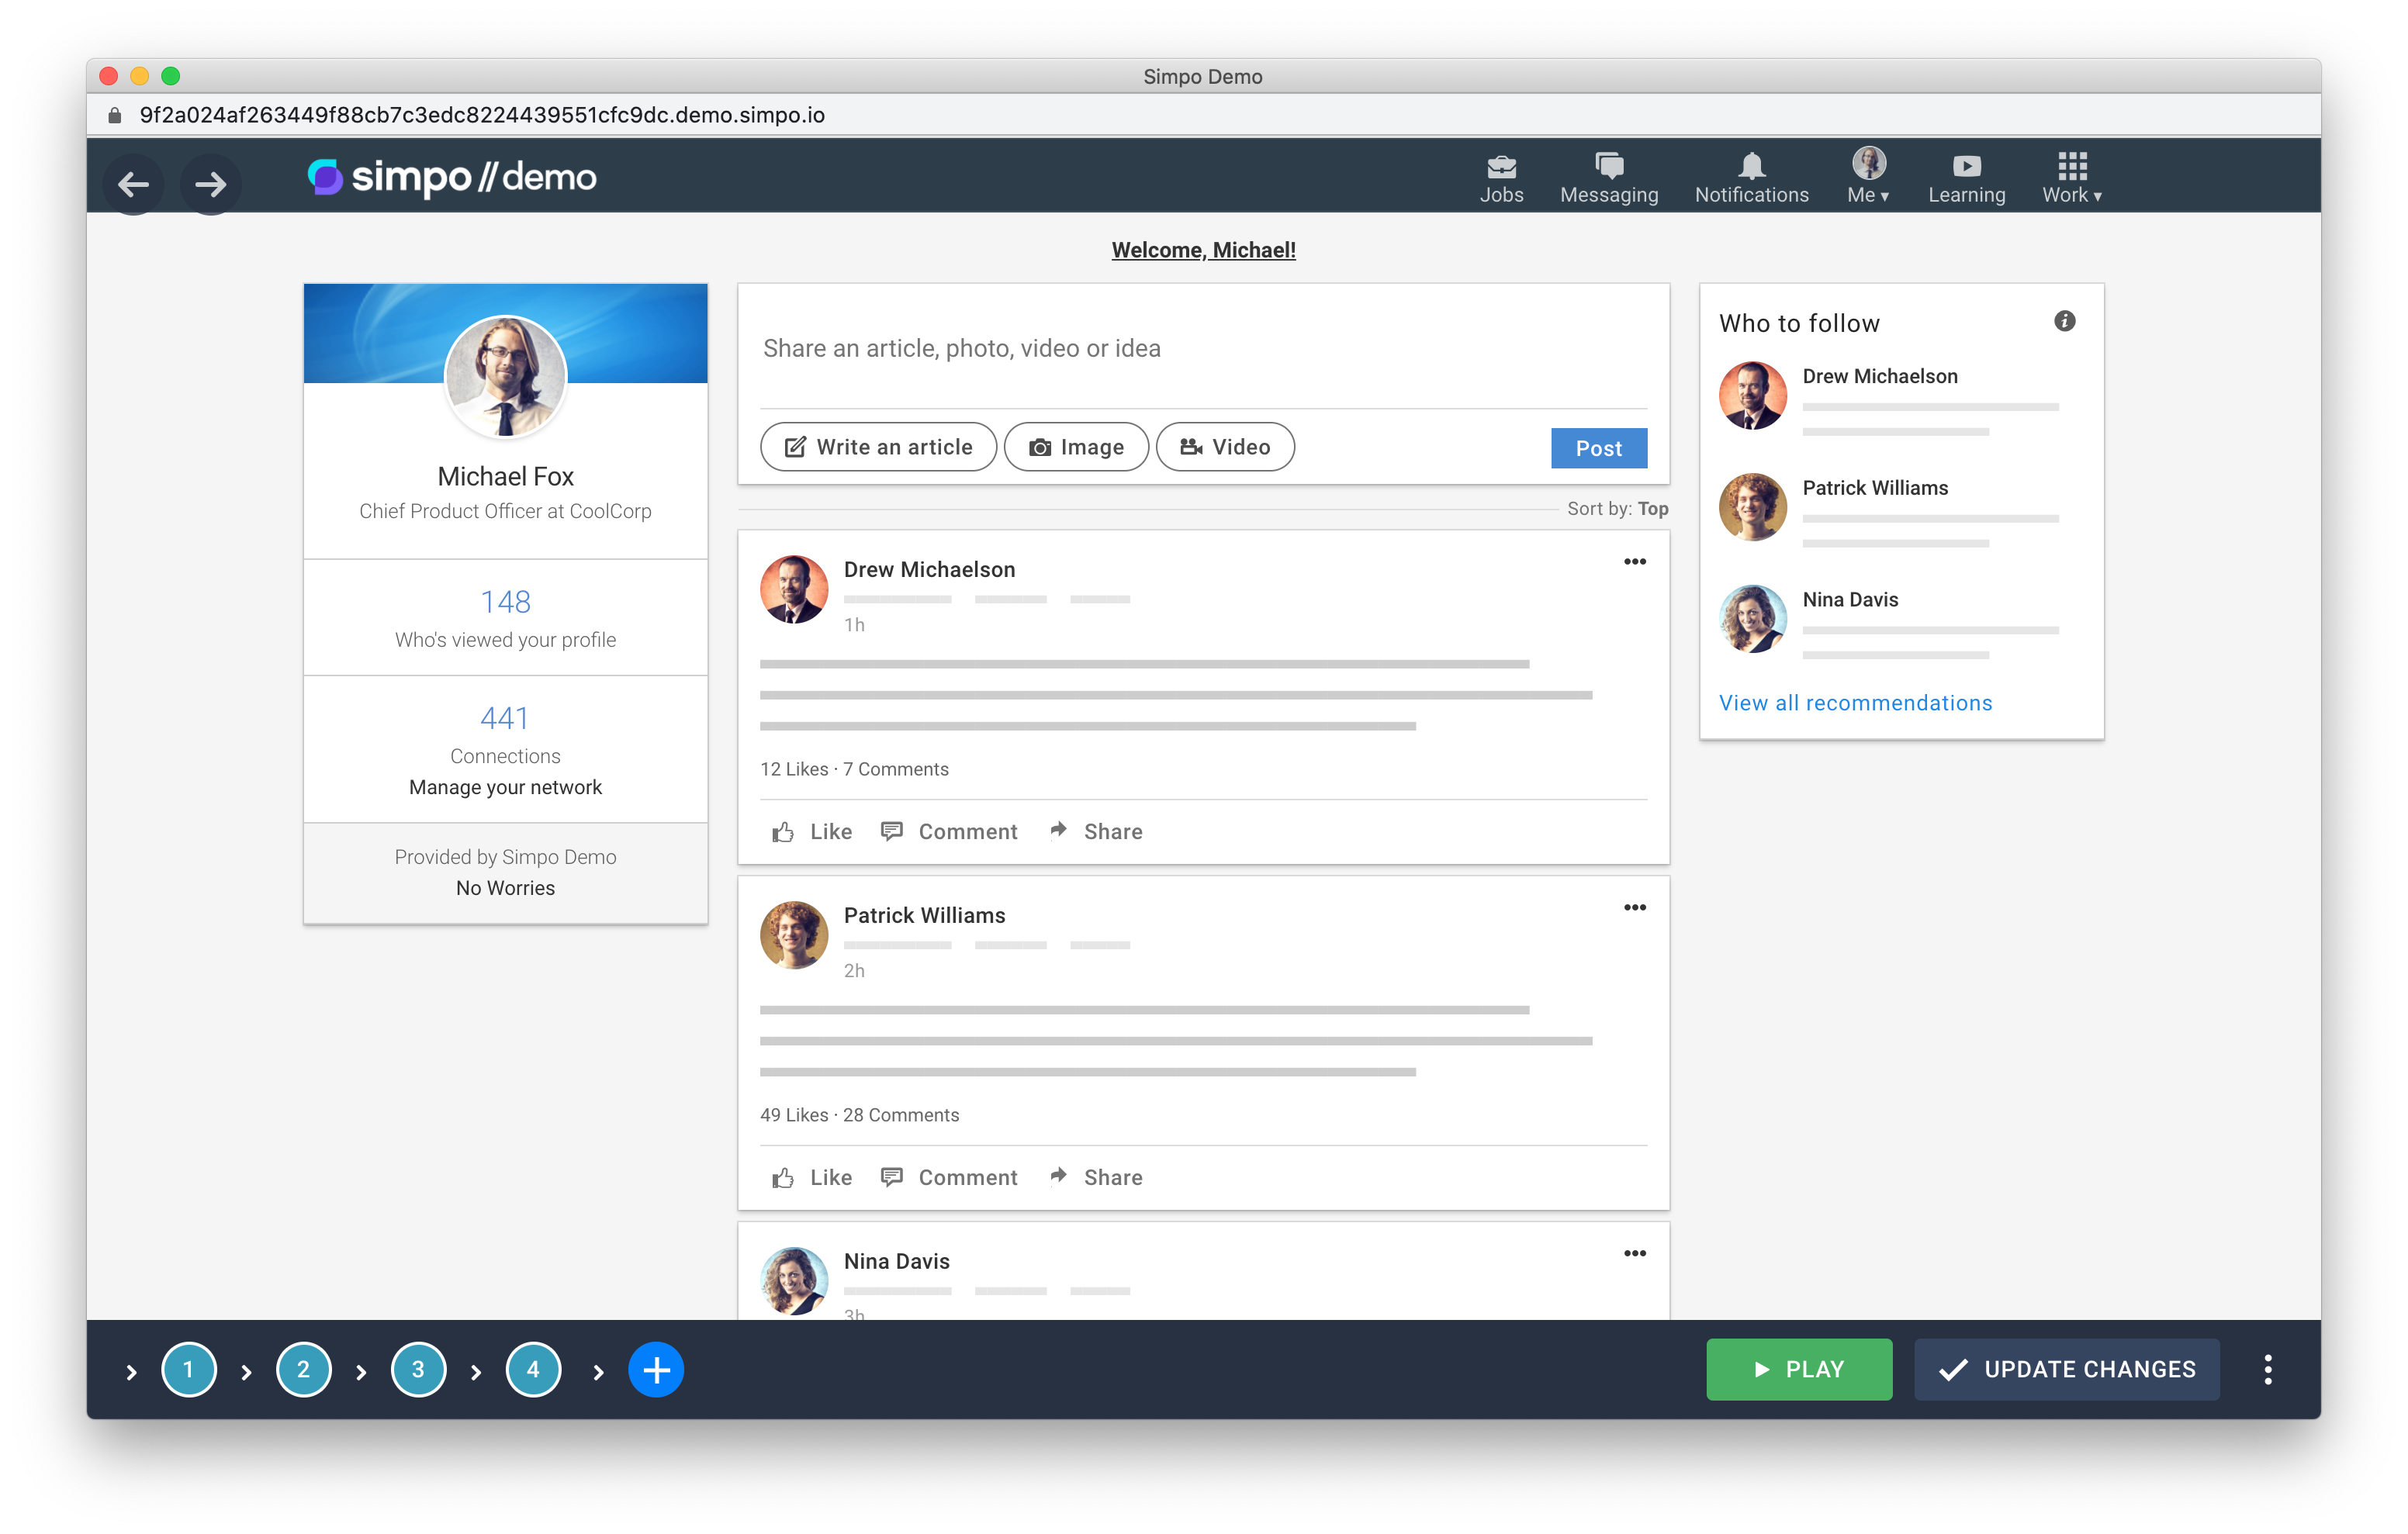This screenshot has height=1534, width=2408.
Task: Go back with the left arrow button
Action: point(133,184)
